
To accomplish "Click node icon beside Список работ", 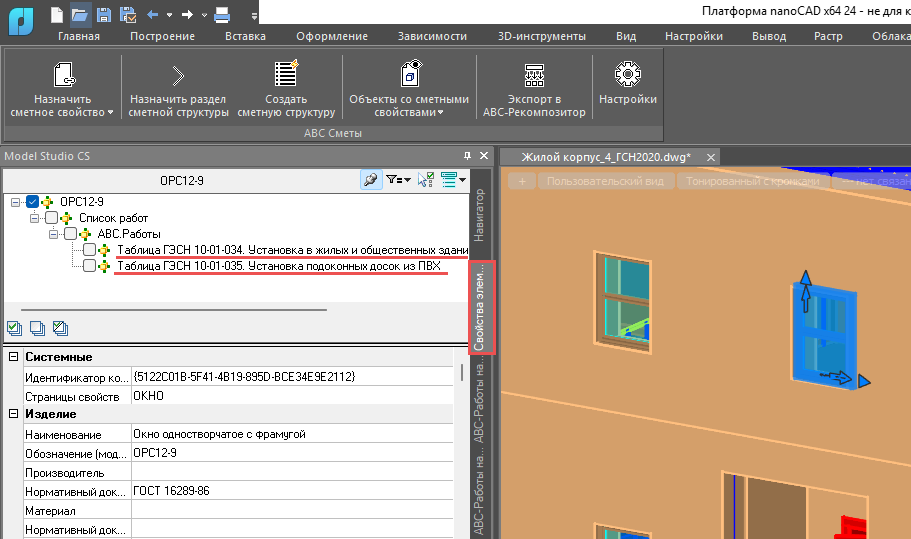I will tap(66, 218).
